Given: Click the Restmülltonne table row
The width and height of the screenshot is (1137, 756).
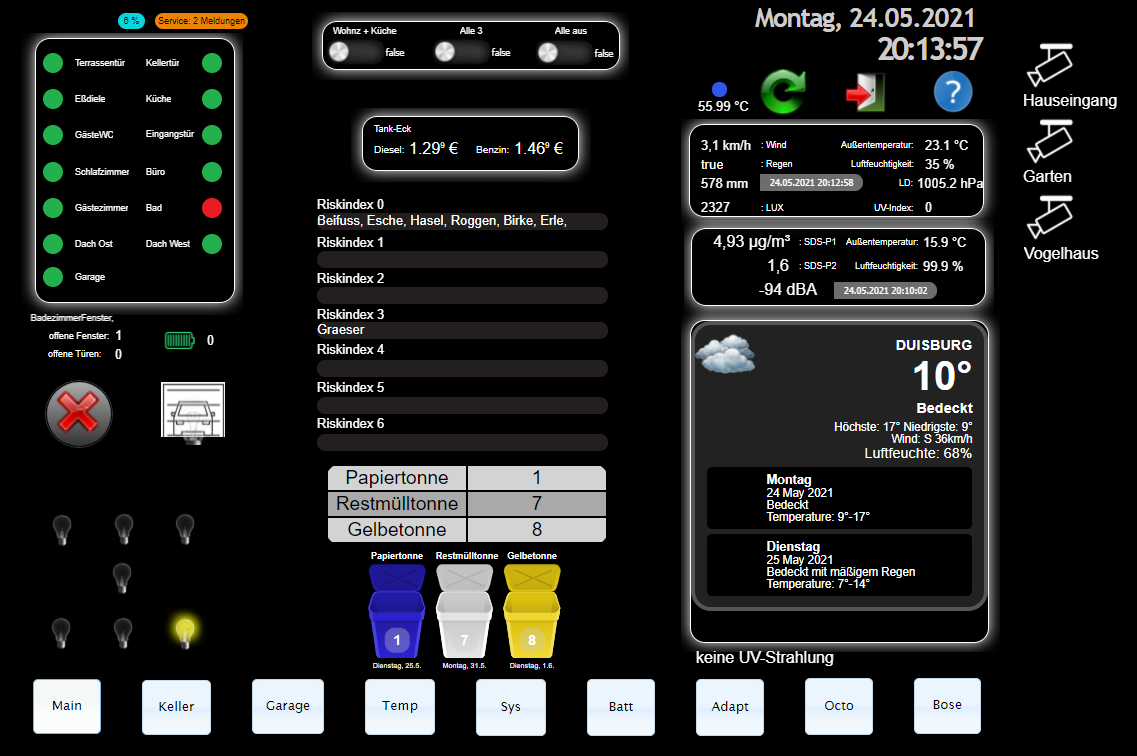Looking at the screenshot, I should 466,504.
